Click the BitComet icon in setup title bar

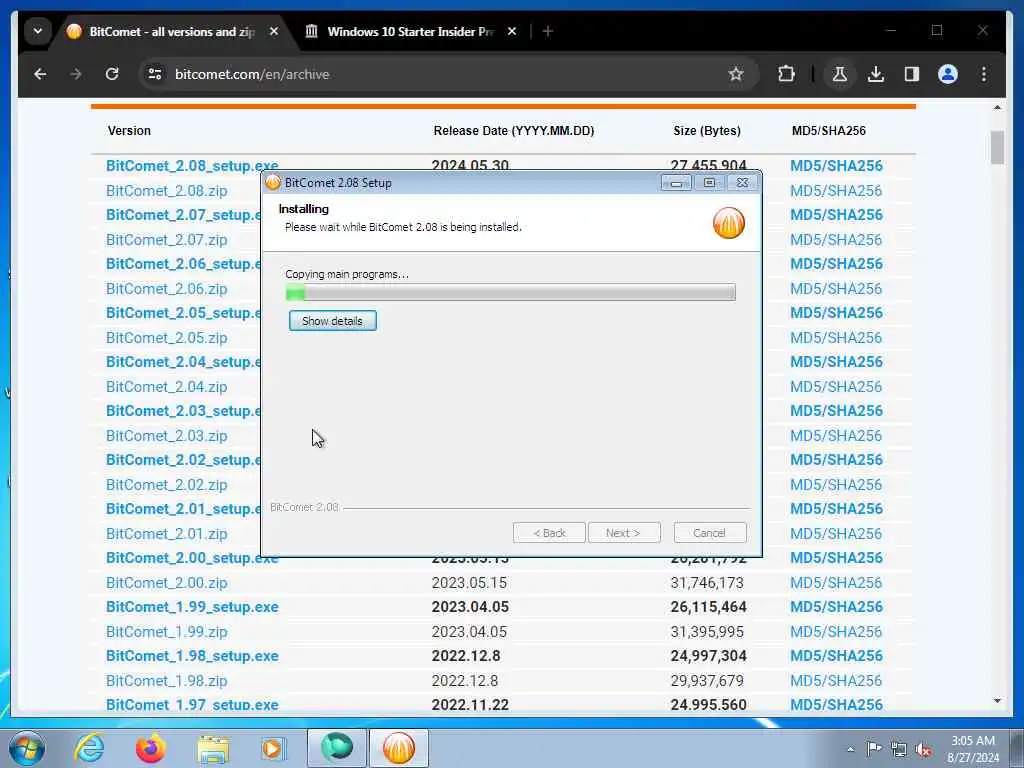coord(273,183)
